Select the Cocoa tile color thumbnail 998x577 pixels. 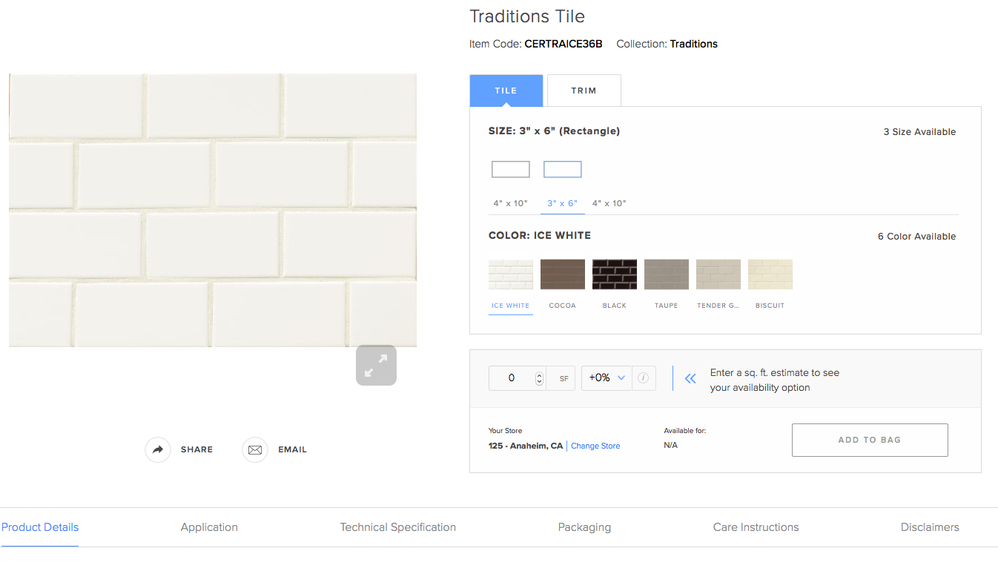562,275
